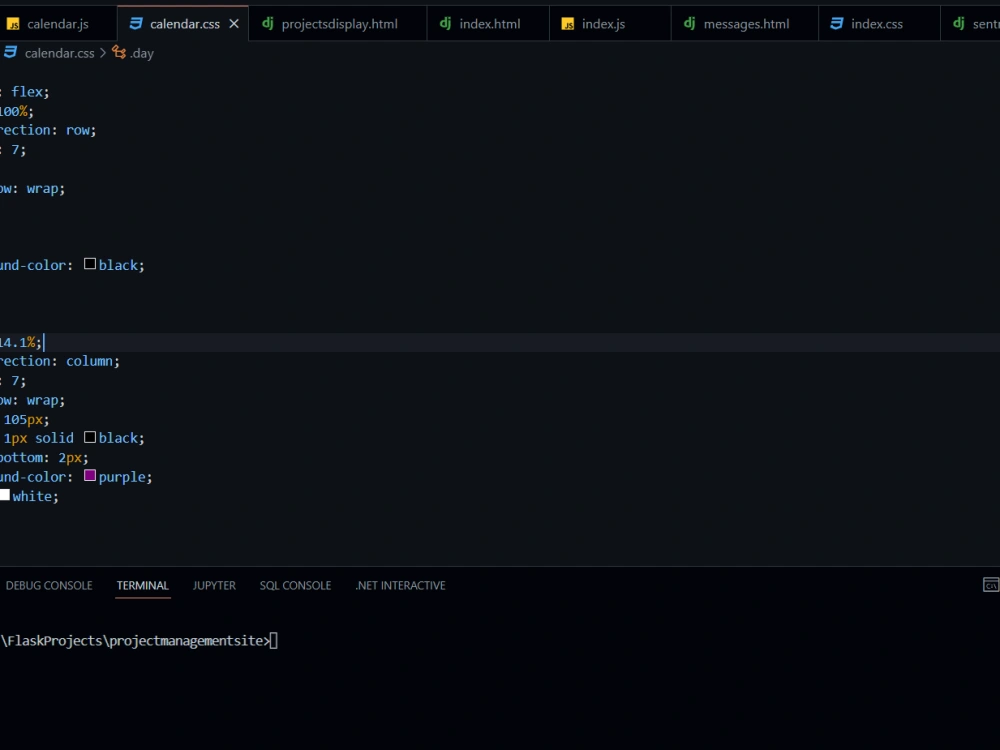Click the 'flex;' value in the editor
The width and height of the screenshot is (1000, 750).
point(30,92)
